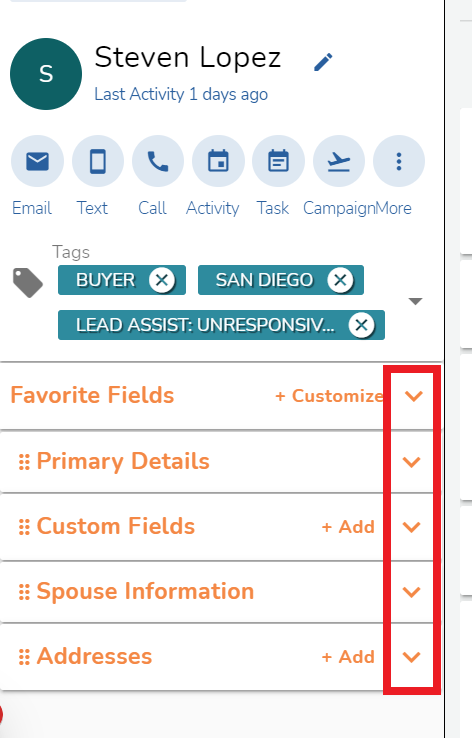
Task: Remove the LEAD ASSIST: UNRESPONSIVE tag
Action: click(361, 325)
